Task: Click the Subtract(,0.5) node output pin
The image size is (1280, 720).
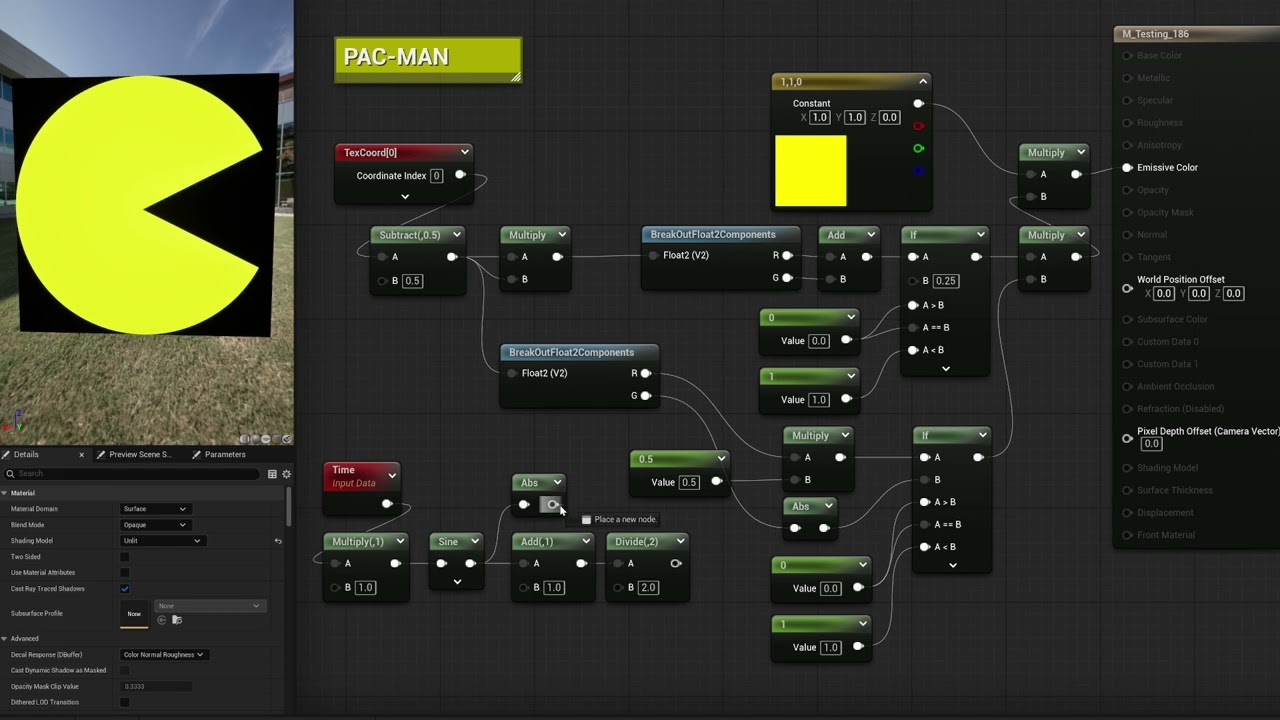Action: tap(452, 257)
